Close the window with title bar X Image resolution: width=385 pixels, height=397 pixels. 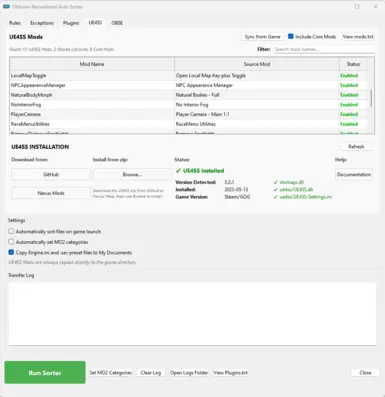pos(375,6)
